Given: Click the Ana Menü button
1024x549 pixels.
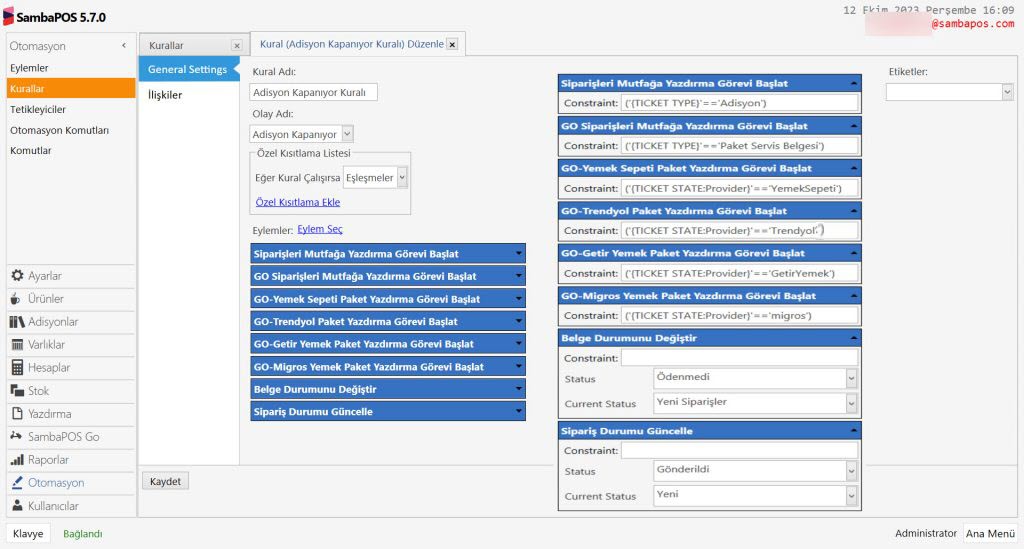Looking at the screenshot, I should [990, 533].
